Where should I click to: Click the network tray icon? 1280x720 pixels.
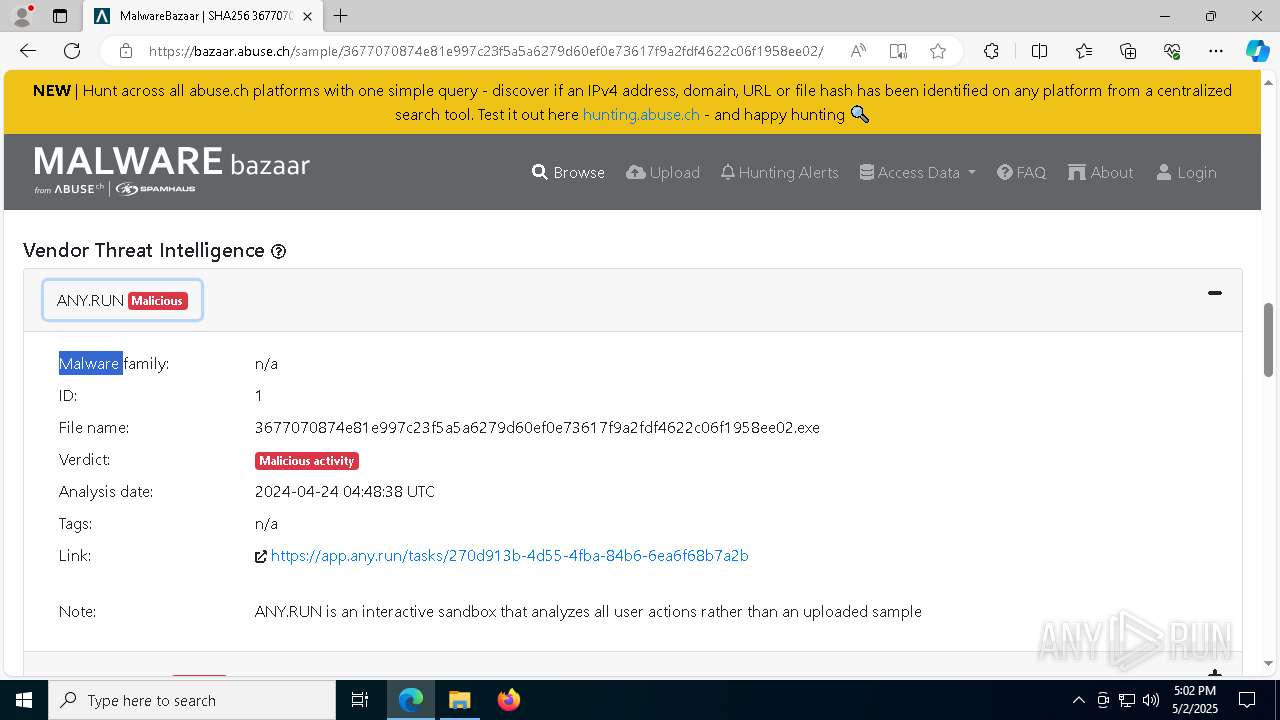(x=1127, y=700)
